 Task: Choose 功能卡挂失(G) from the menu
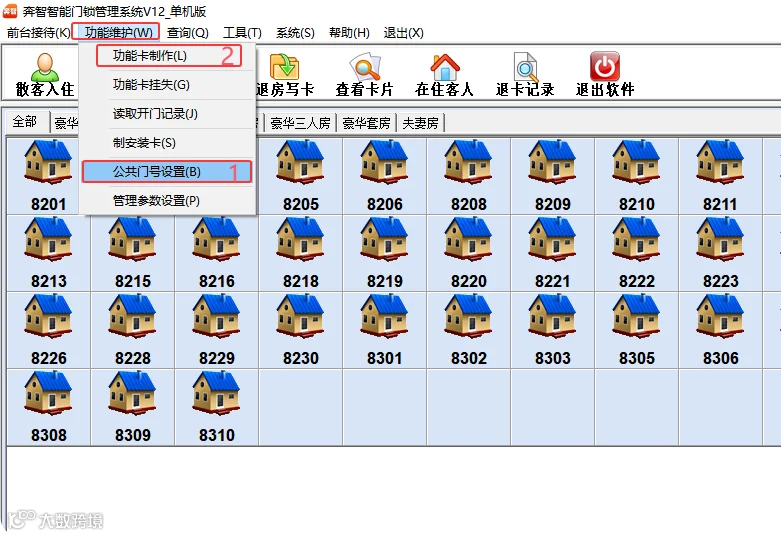168,85
